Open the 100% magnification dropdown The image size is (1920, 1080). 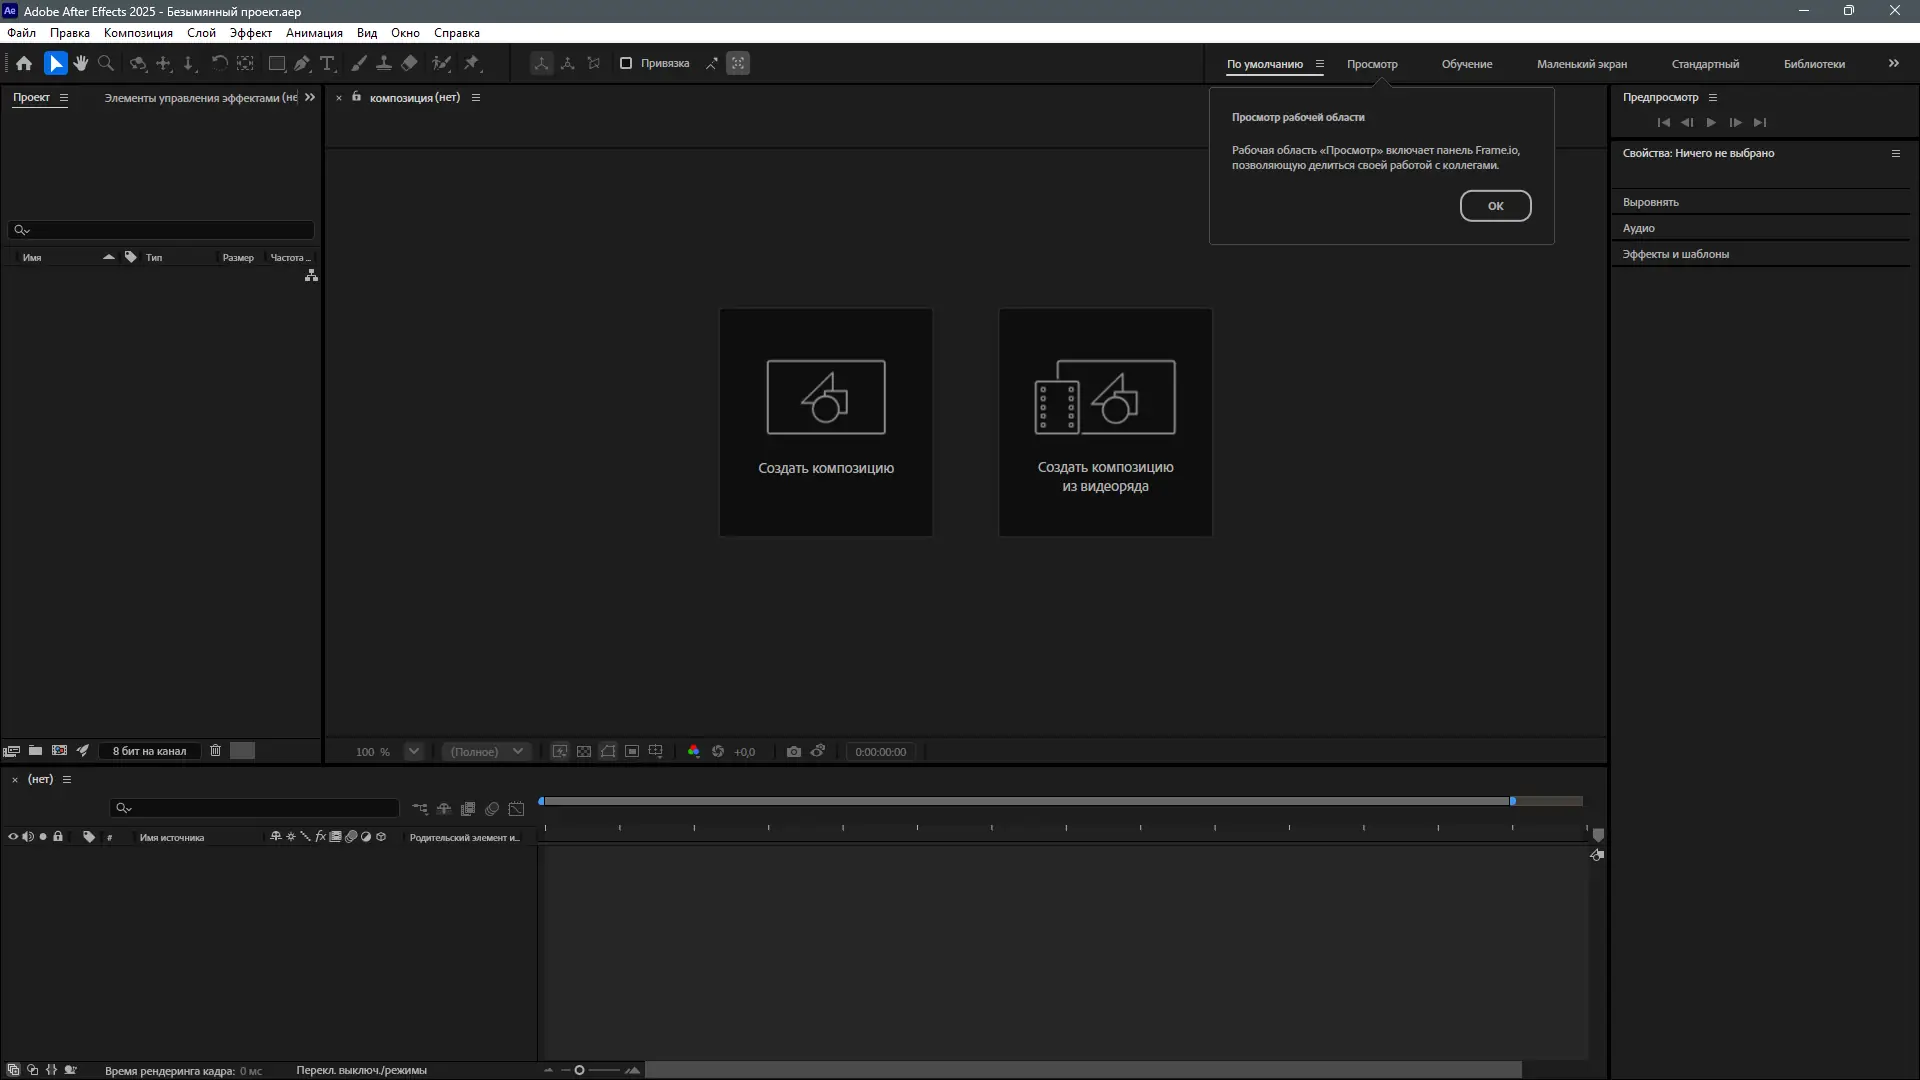[x=414, y=751]
